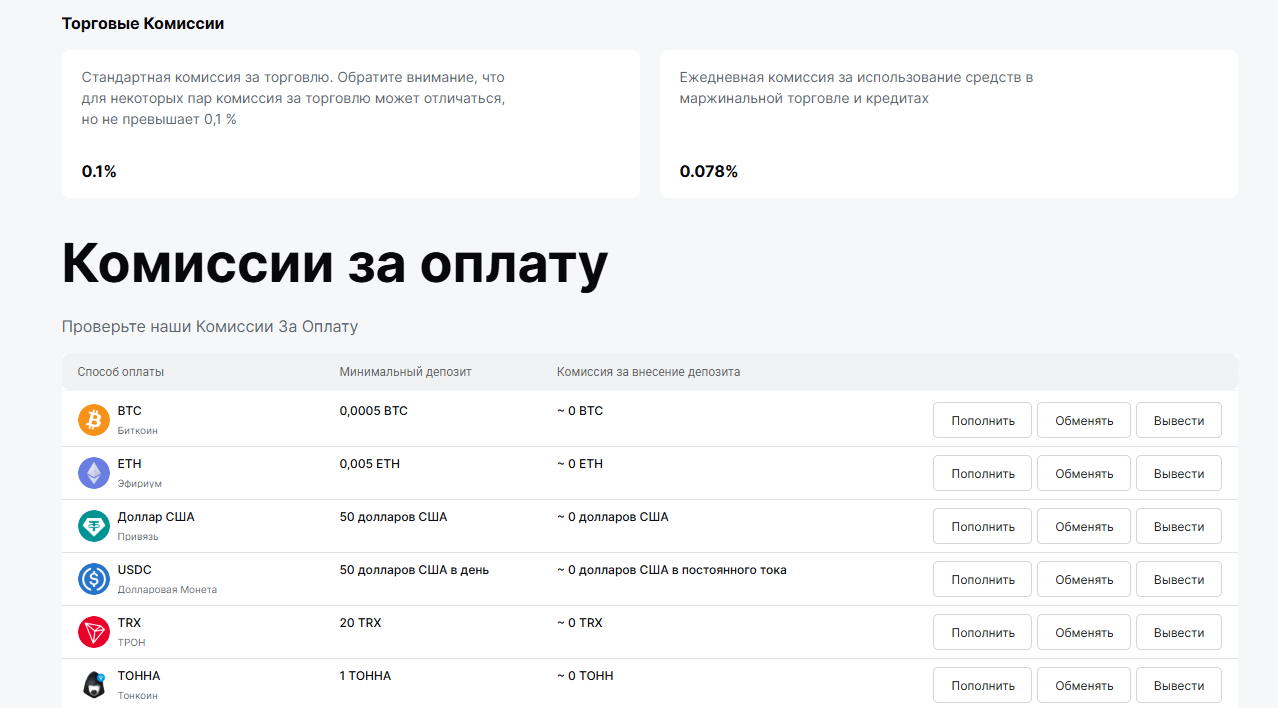Screen dimensions: 1278x708
Task: Click the ~ 0 TRX deposit fee cell
Action: pos(580,623)
